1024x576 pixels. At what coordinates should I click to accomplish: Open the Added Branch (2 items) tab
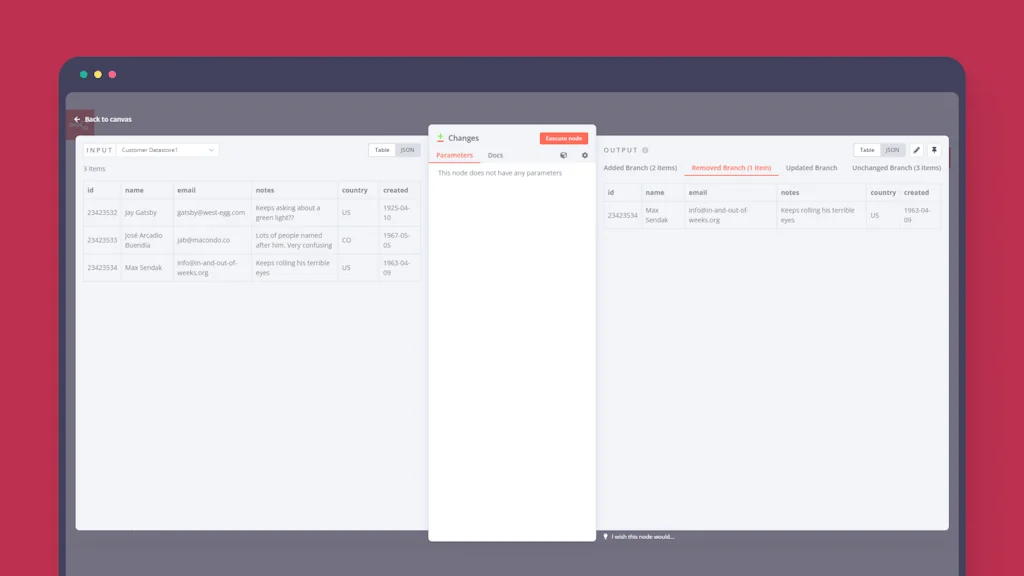642,168
